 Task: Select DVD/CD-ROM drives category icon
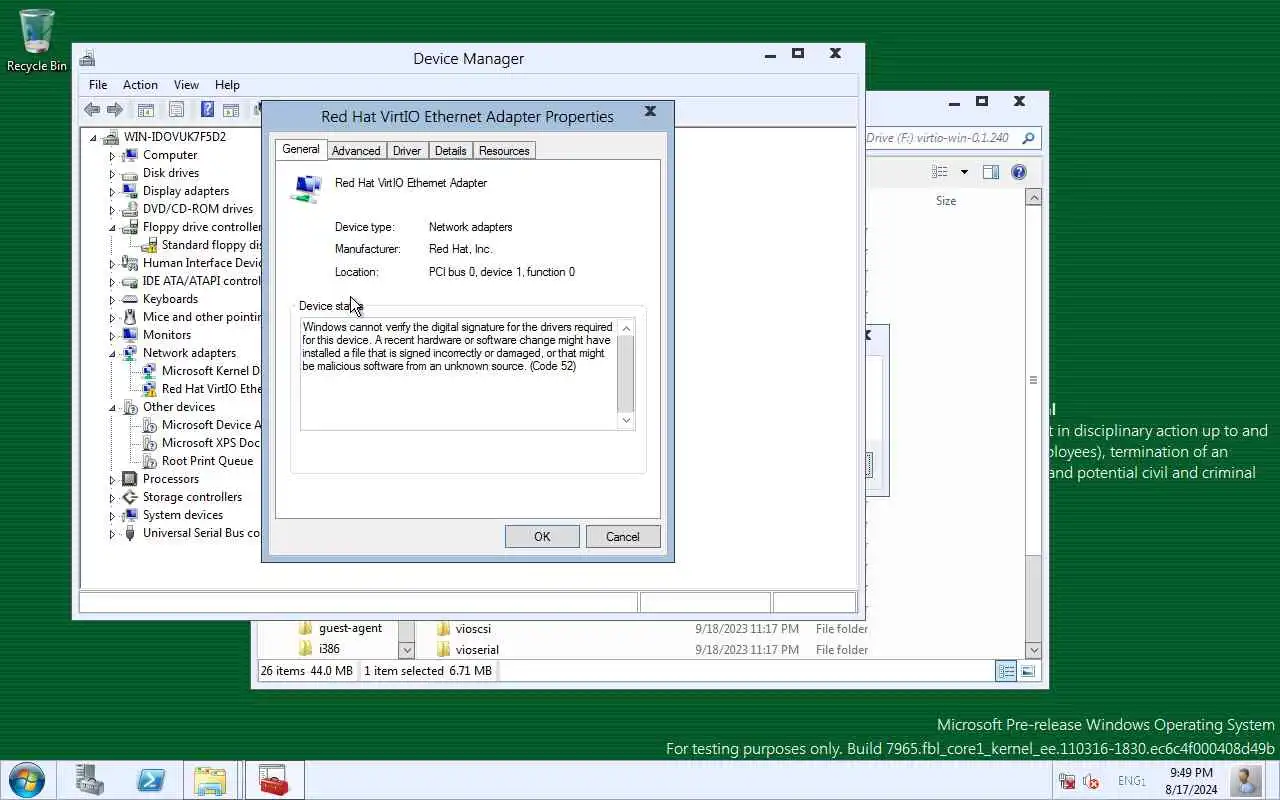129,209
